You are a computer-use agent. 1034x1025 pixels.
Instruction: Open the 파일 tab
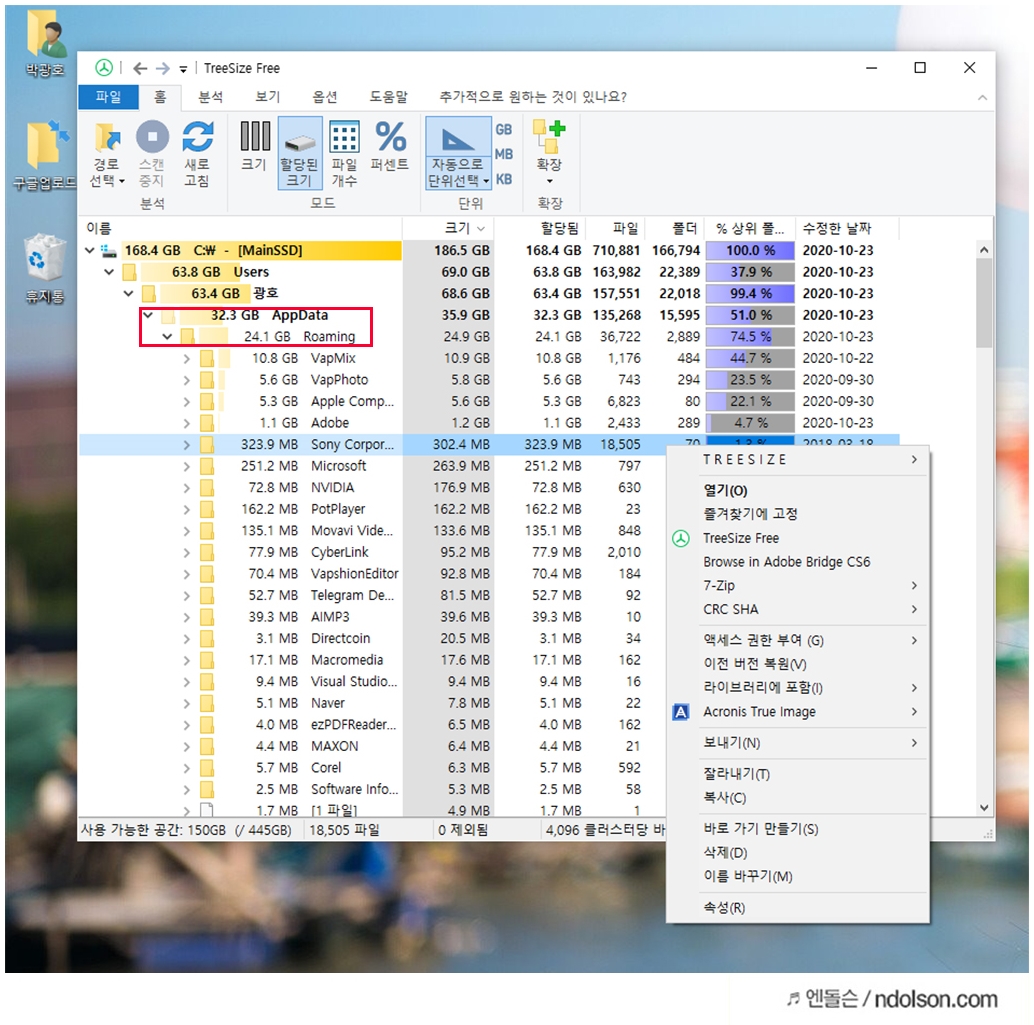pyautogui.click(x=108, y=96)
